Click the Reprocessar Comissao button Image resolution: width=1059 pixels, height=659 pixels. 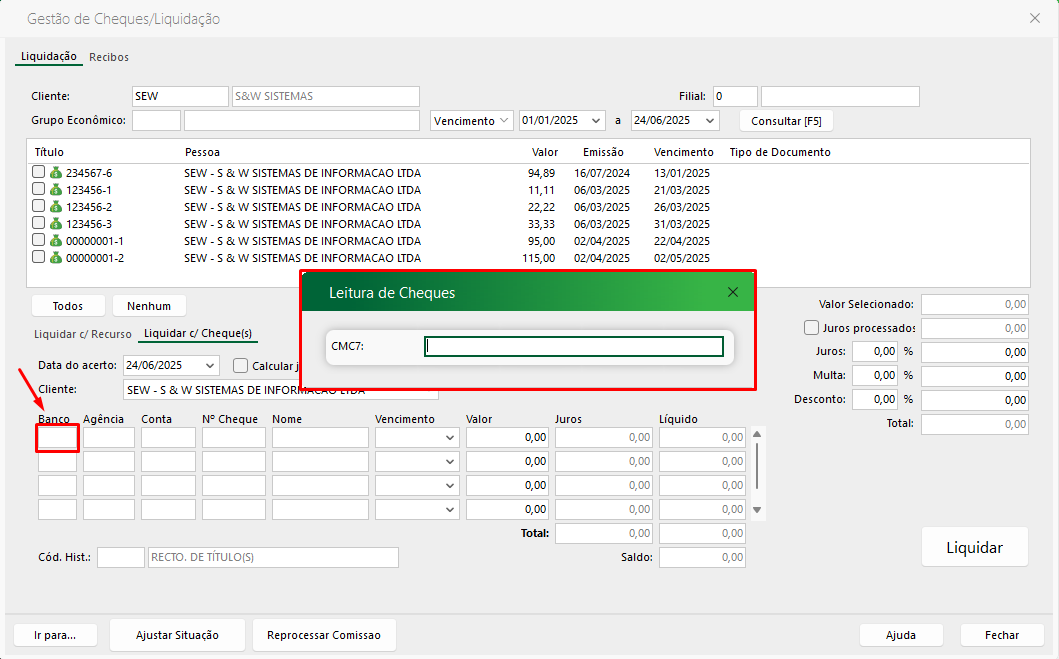click(x=324, y=635)
